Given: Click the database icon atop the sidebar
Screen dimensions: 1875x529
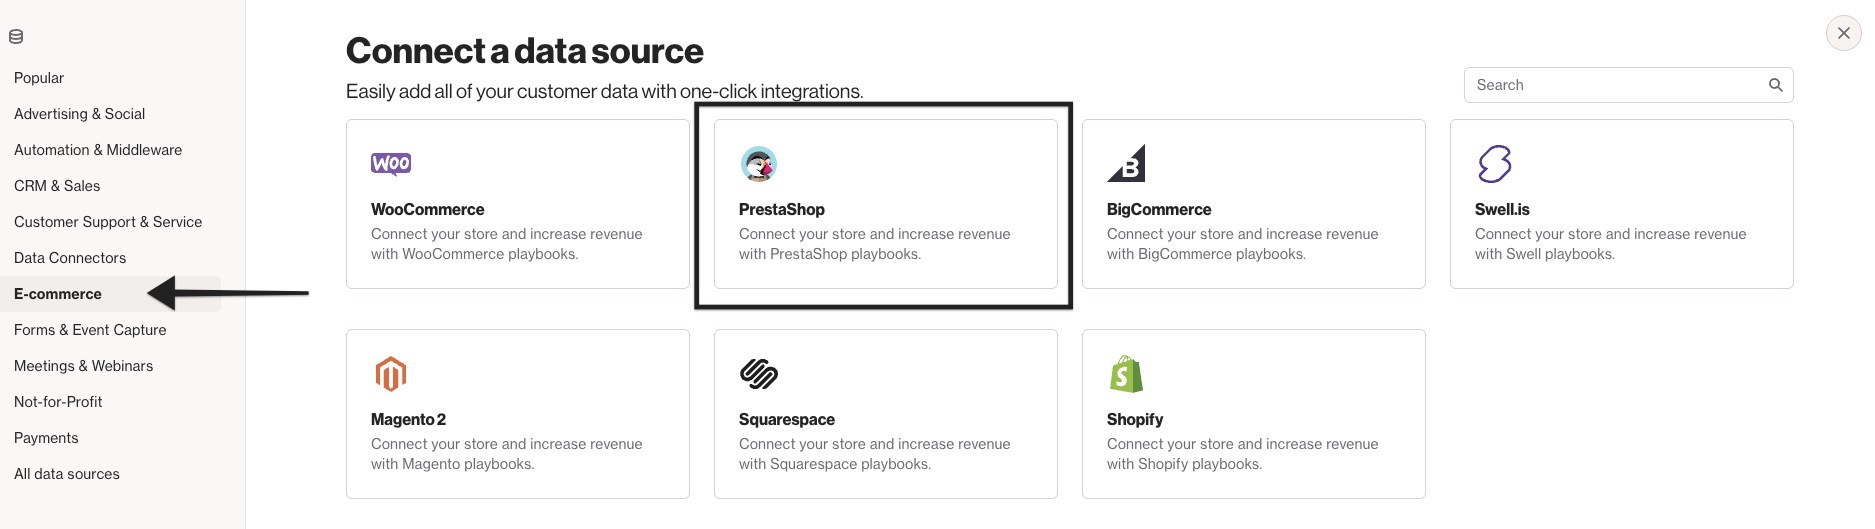Looking at the screenshot, I should point(16,37).
